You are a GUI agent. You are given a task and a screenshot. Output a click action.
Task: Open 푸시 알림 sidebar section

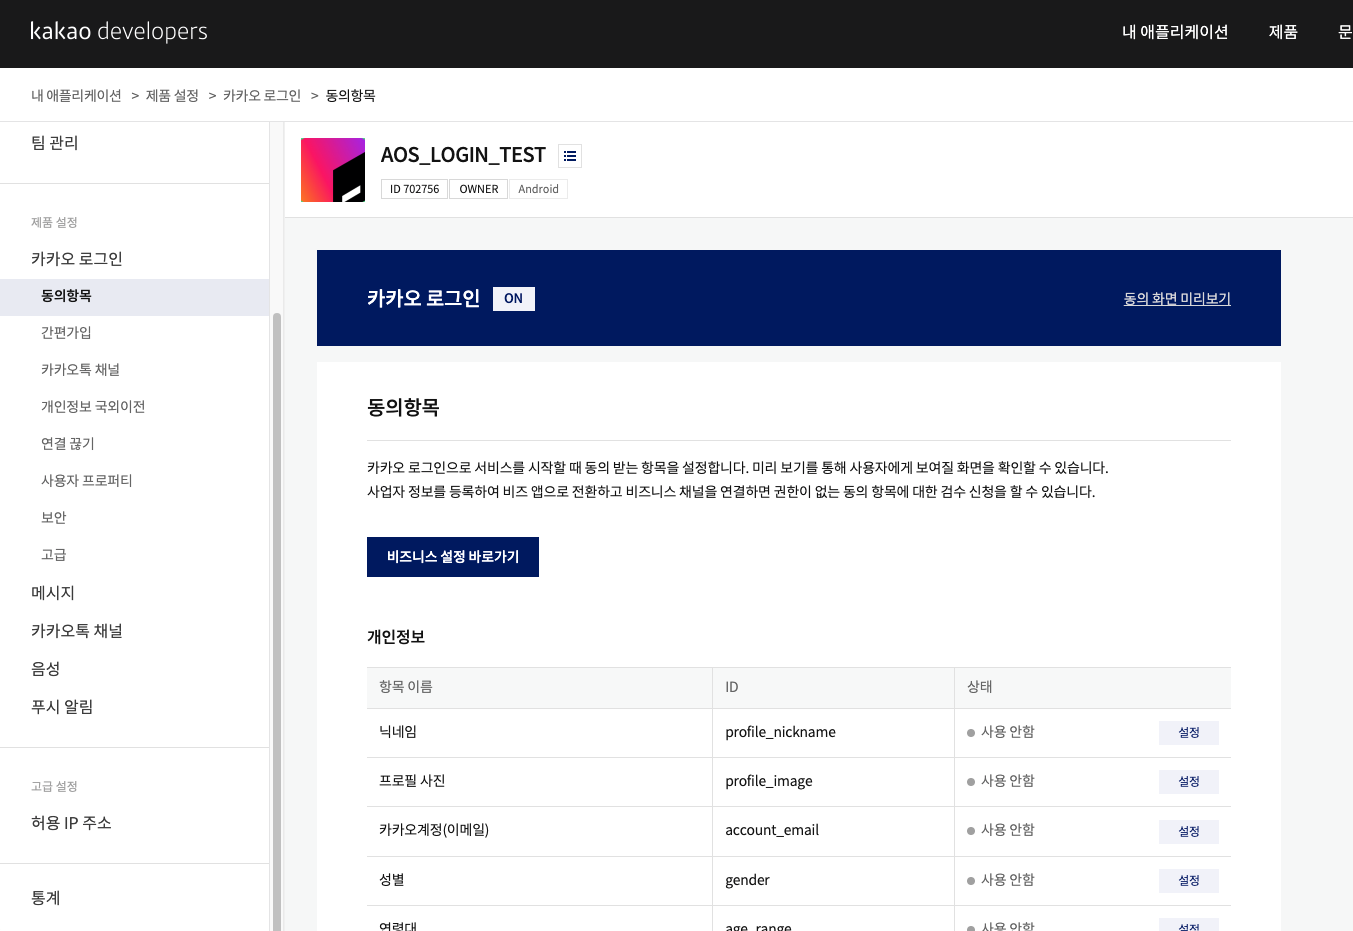62,707
